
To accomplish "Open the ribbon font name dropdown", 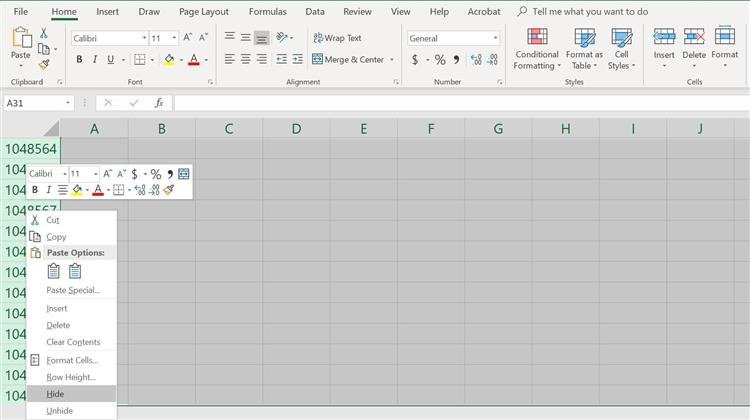I will (x=144, y=38).
